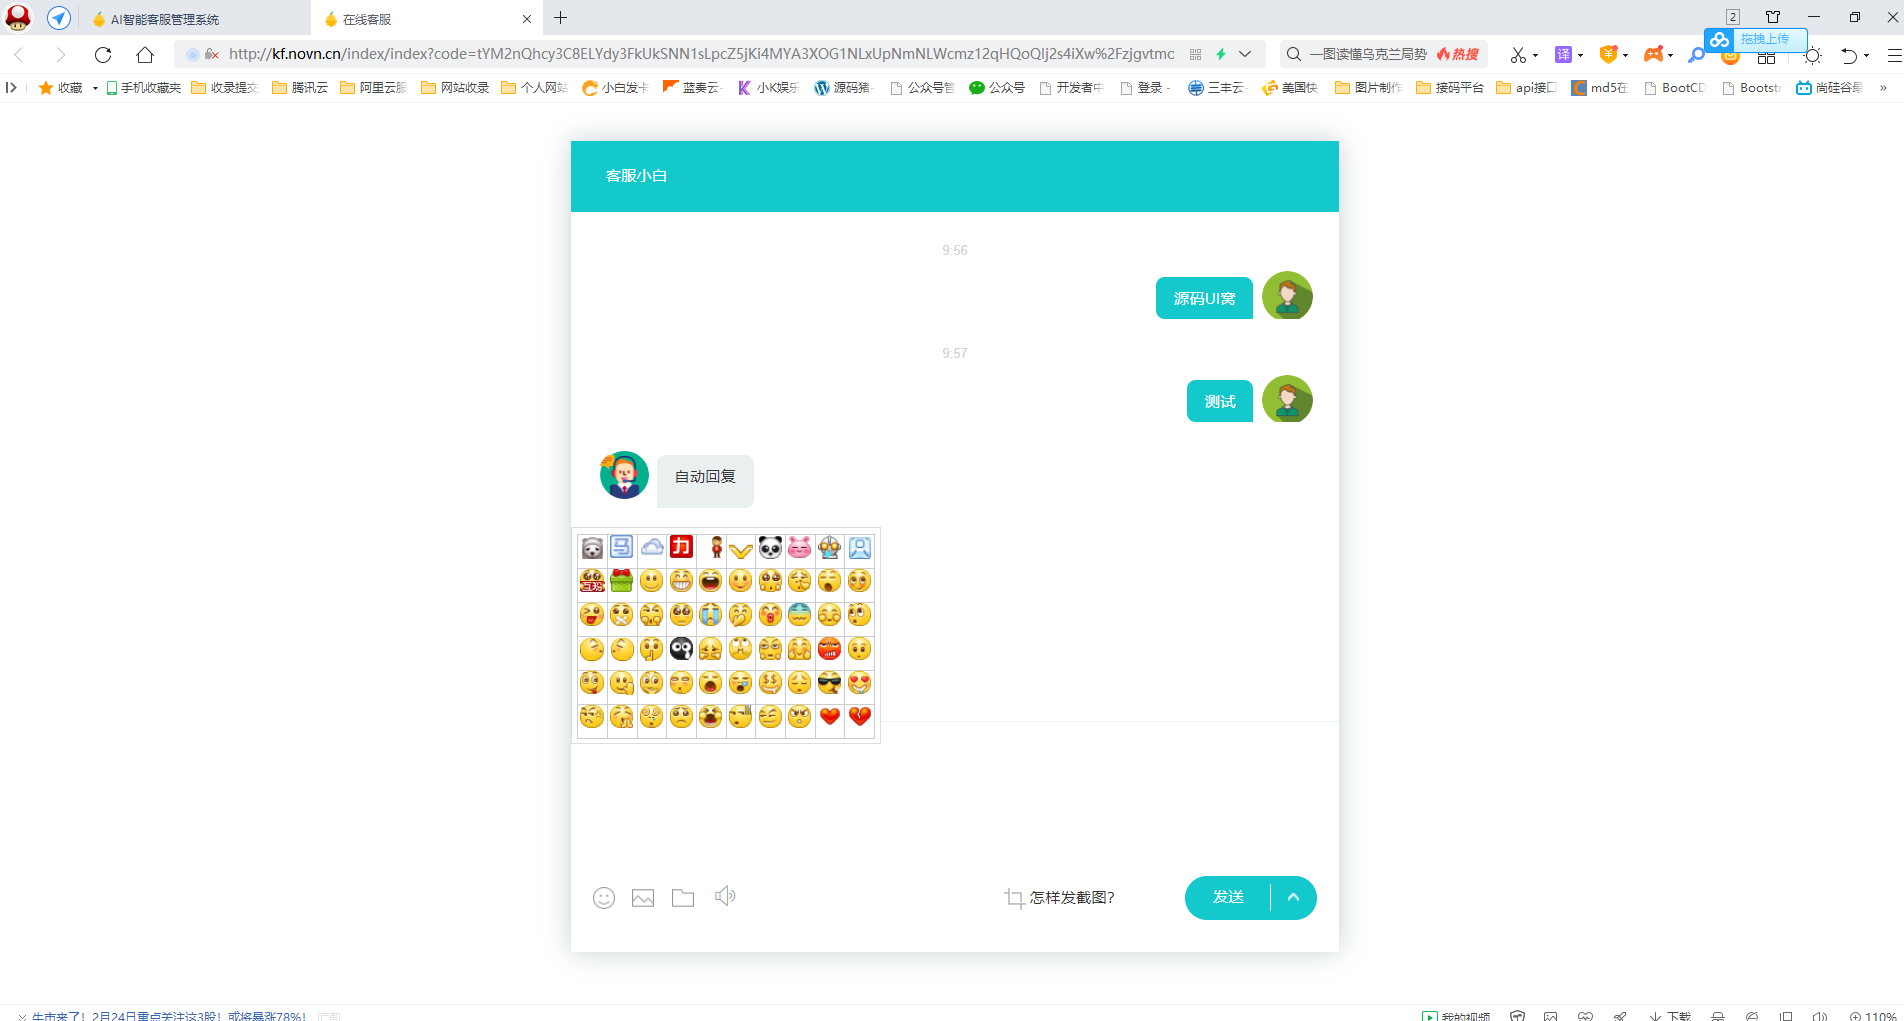Choose the big grinning smiley emoji
This screenshot has width=1904, height=1021.
681,580
